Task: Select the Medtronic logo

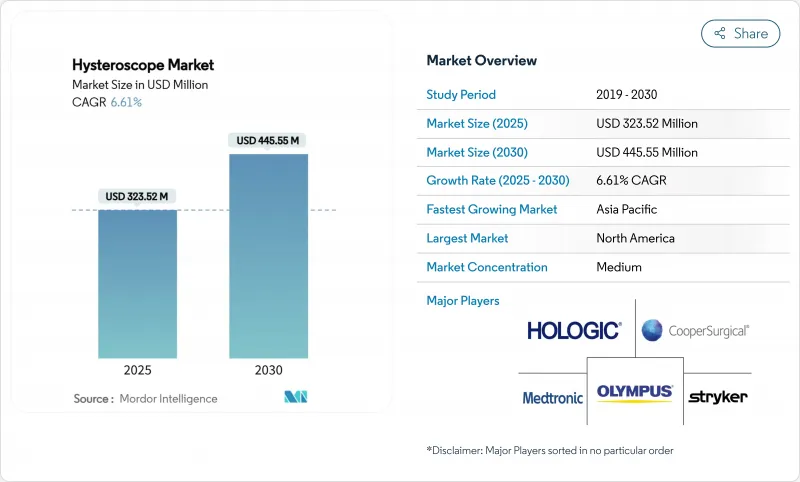Action: pos(552,397)
